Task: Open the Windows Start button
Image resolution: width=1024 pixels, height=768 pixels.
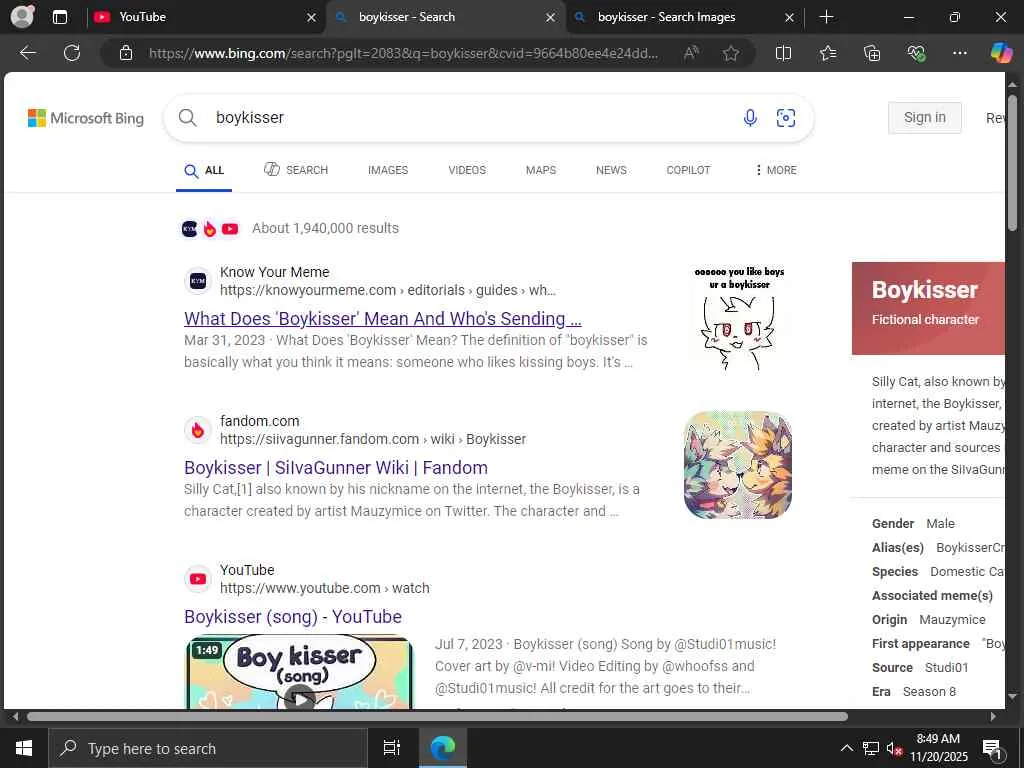Action: (x=24, y=748)
